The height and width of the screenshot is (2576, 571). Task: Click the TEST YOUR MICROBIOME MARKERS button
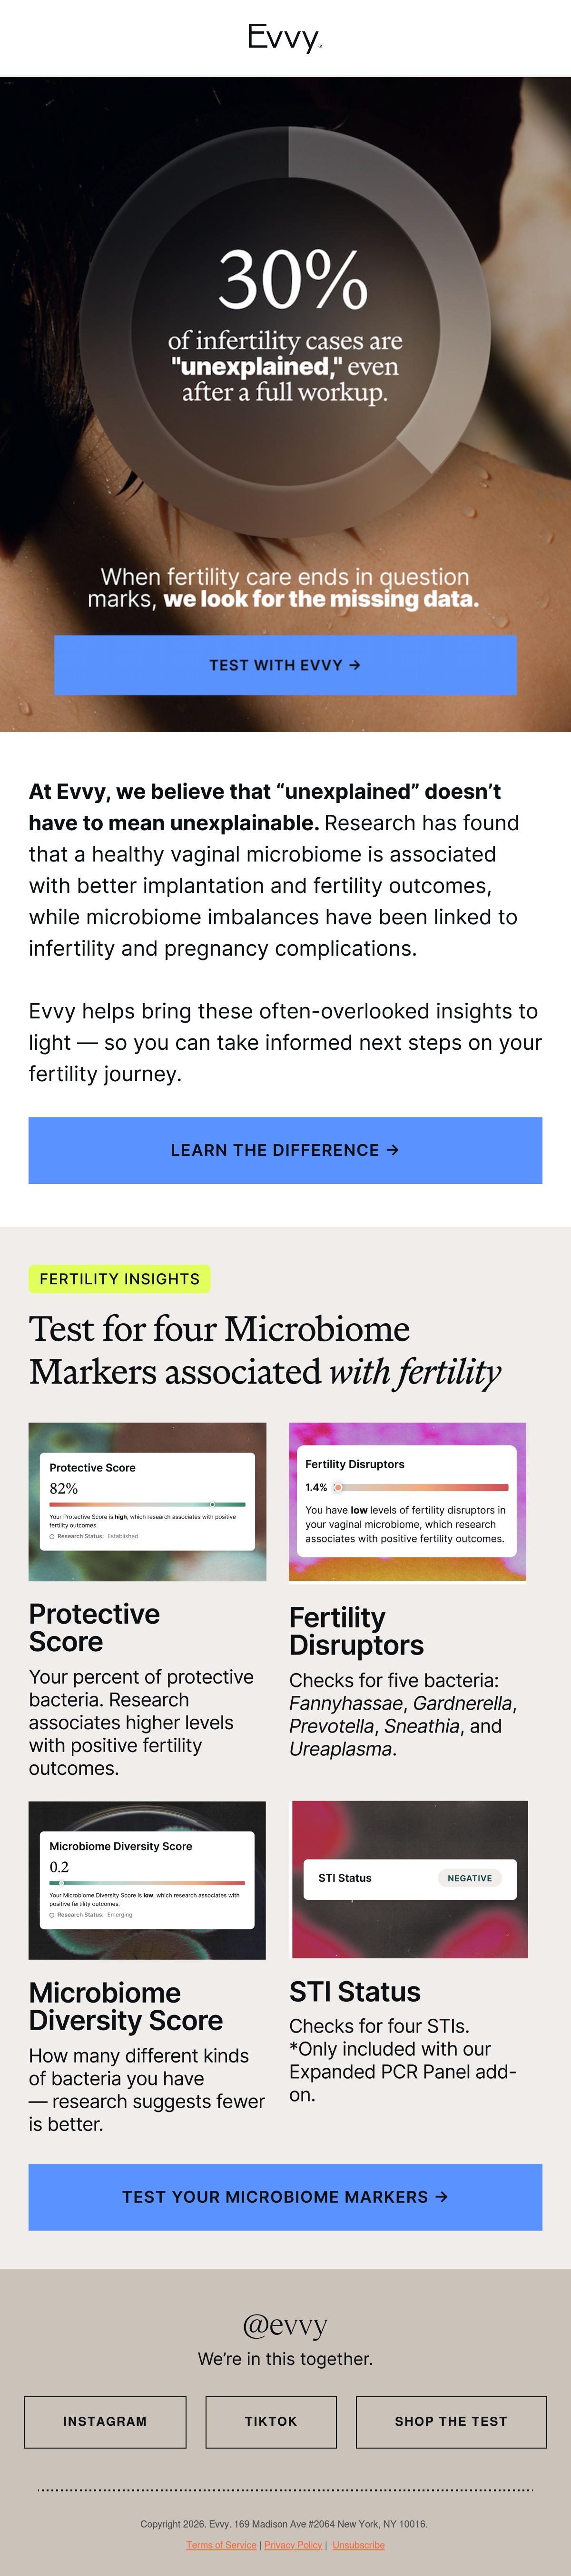tap(285, 2197)
